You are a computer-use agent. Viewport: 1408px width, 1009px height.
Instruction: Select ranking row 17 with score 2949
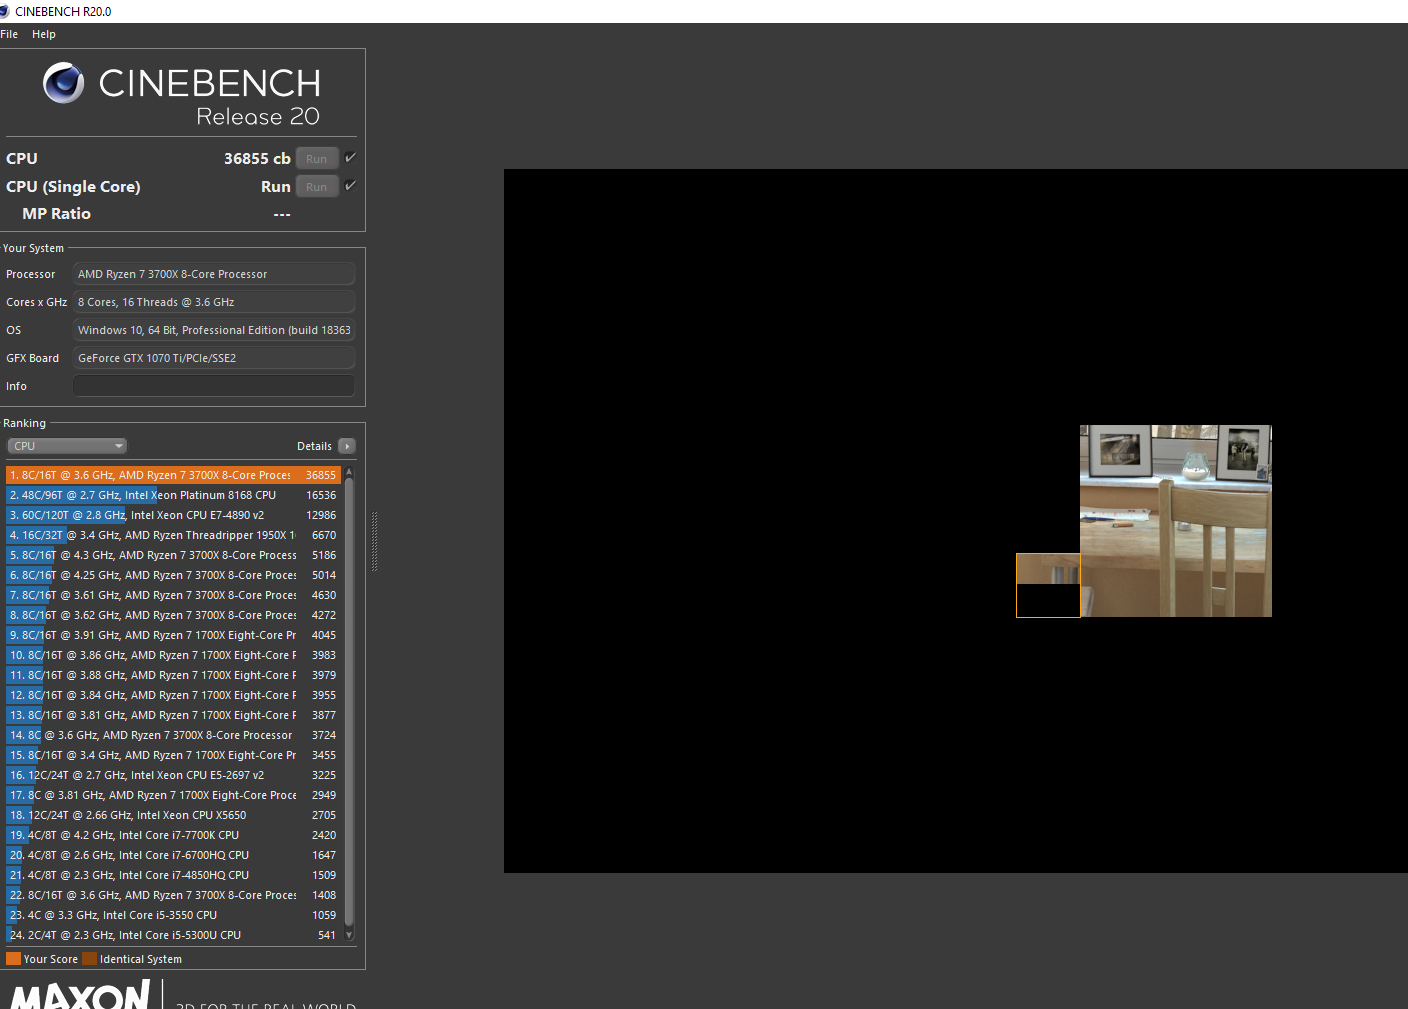(173, 795)
